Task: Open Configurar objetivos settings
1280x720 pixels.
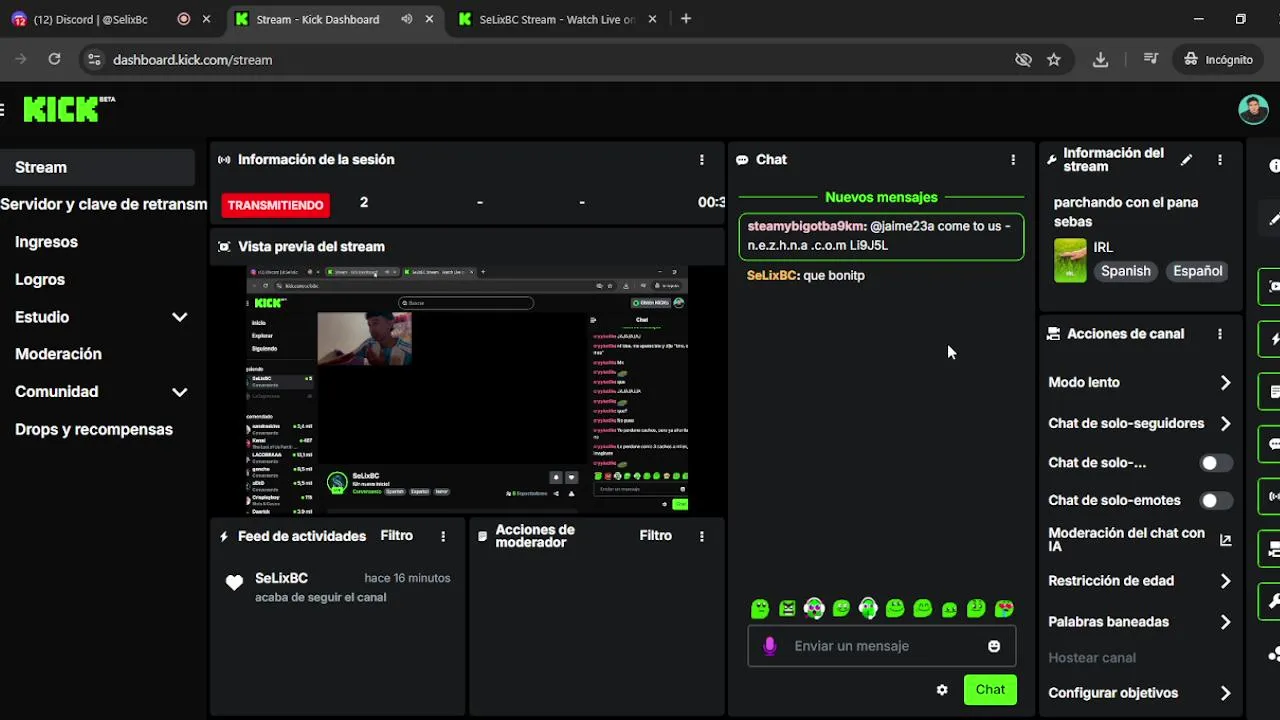Action: click(x=1140, y=693)
